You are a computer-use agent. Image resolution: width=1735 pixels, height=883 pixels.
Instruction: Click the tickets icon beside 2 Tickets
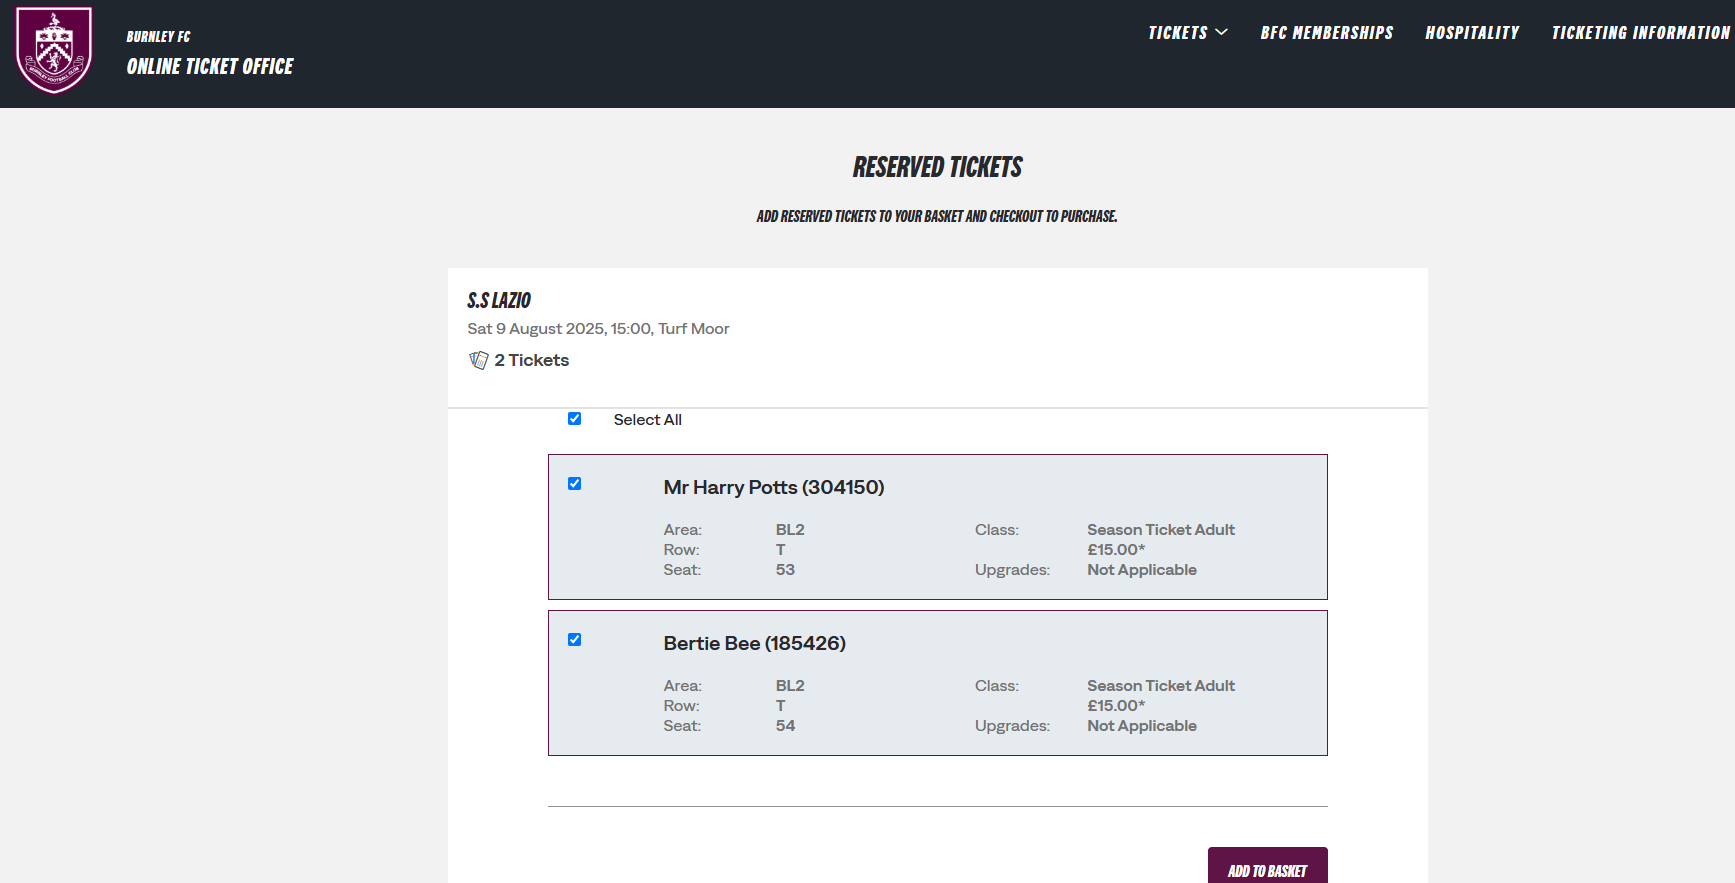pos(479,360)
